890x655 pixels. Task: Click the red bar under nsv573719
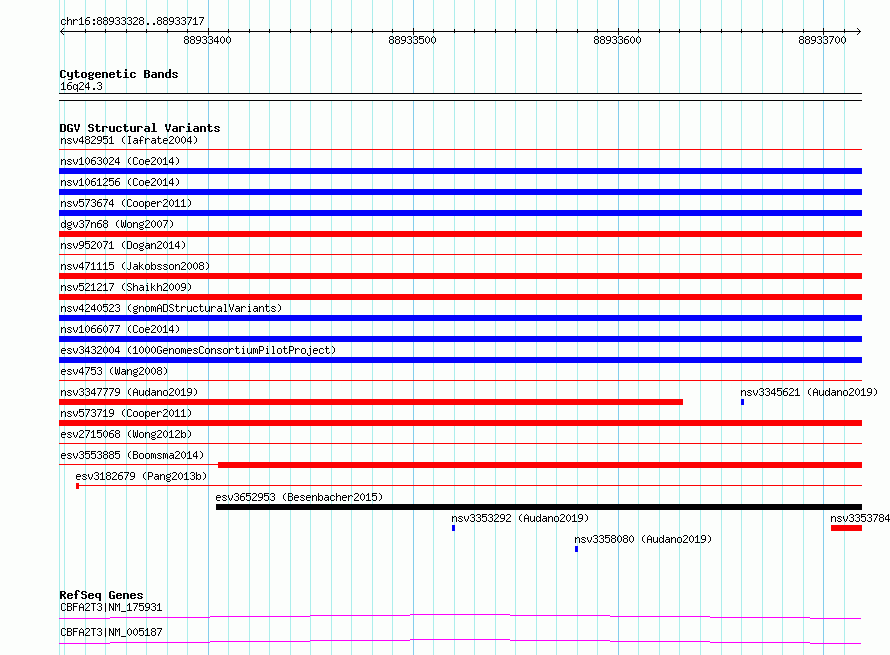click(x=460, y=423)
